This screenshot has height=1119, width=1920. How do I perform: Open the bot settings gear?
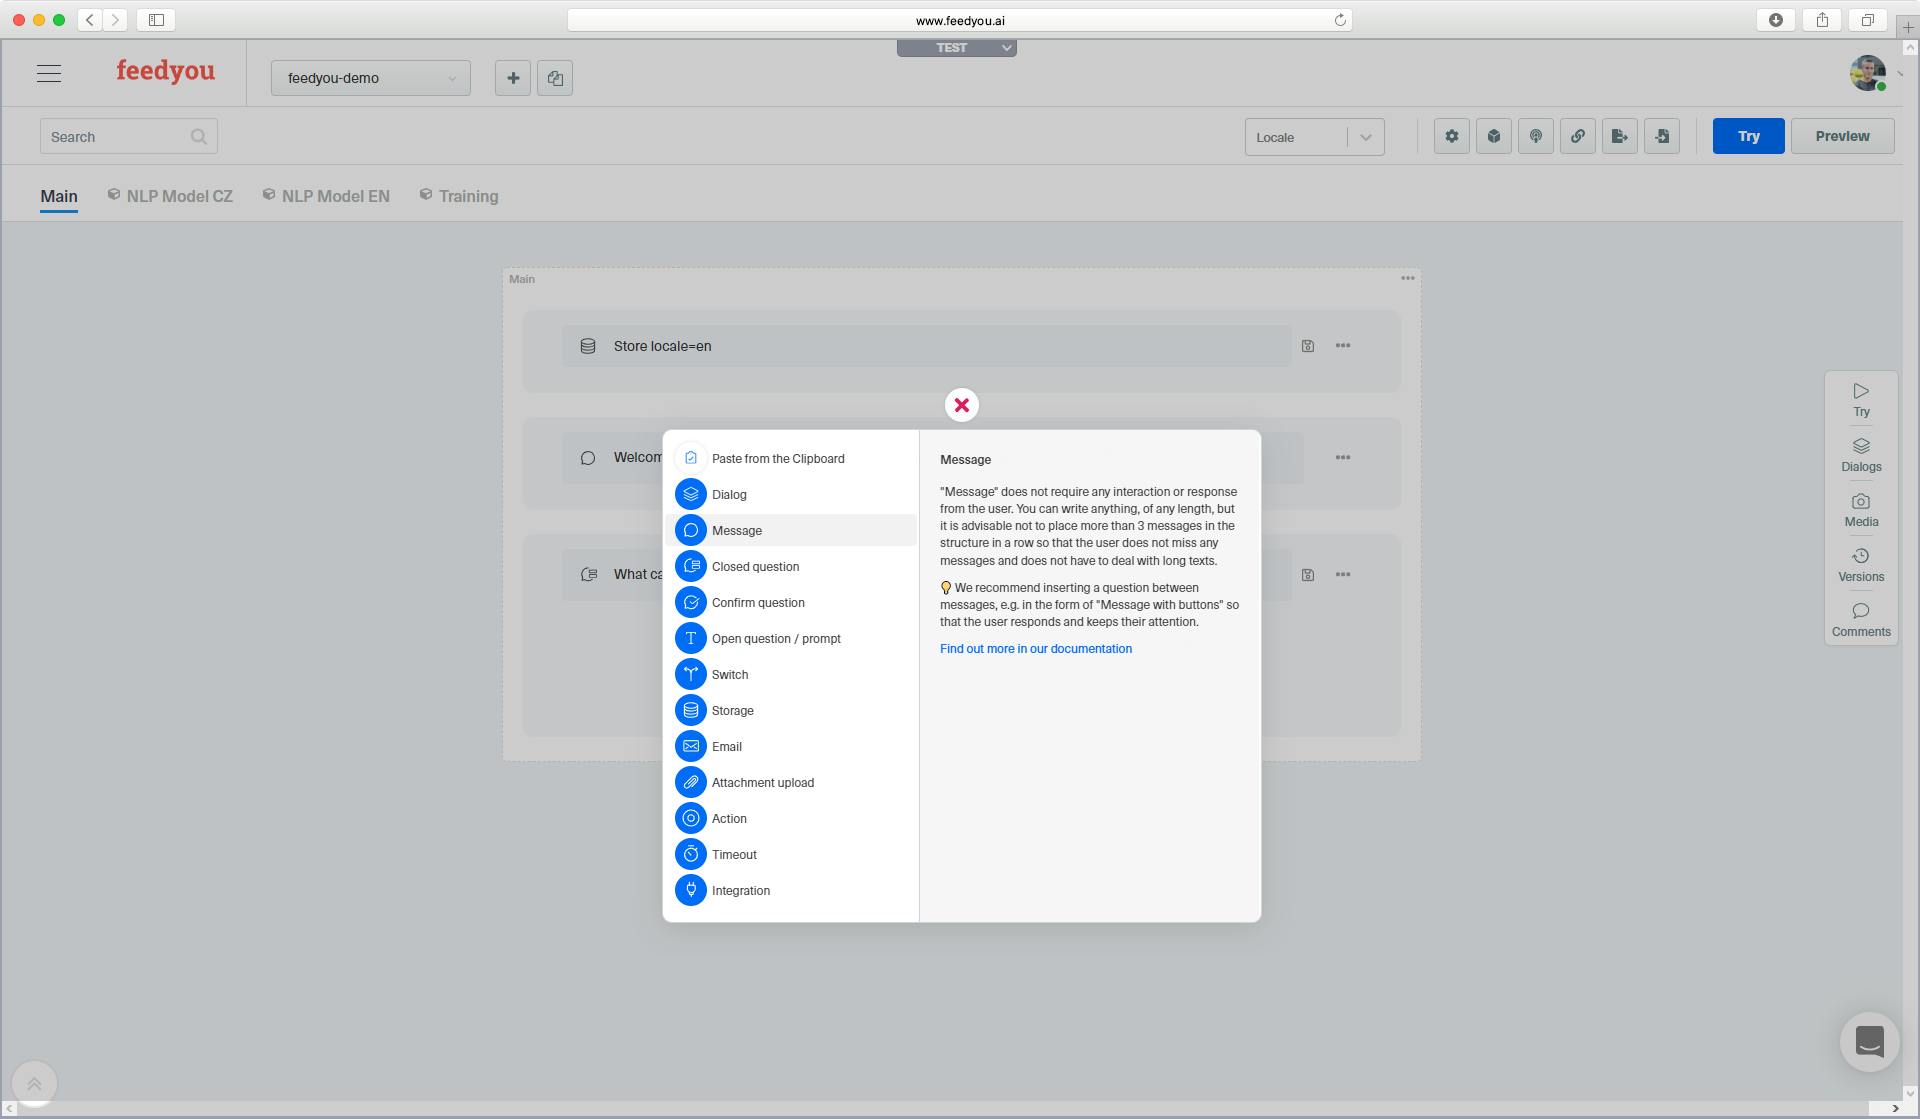point(1452,136)
